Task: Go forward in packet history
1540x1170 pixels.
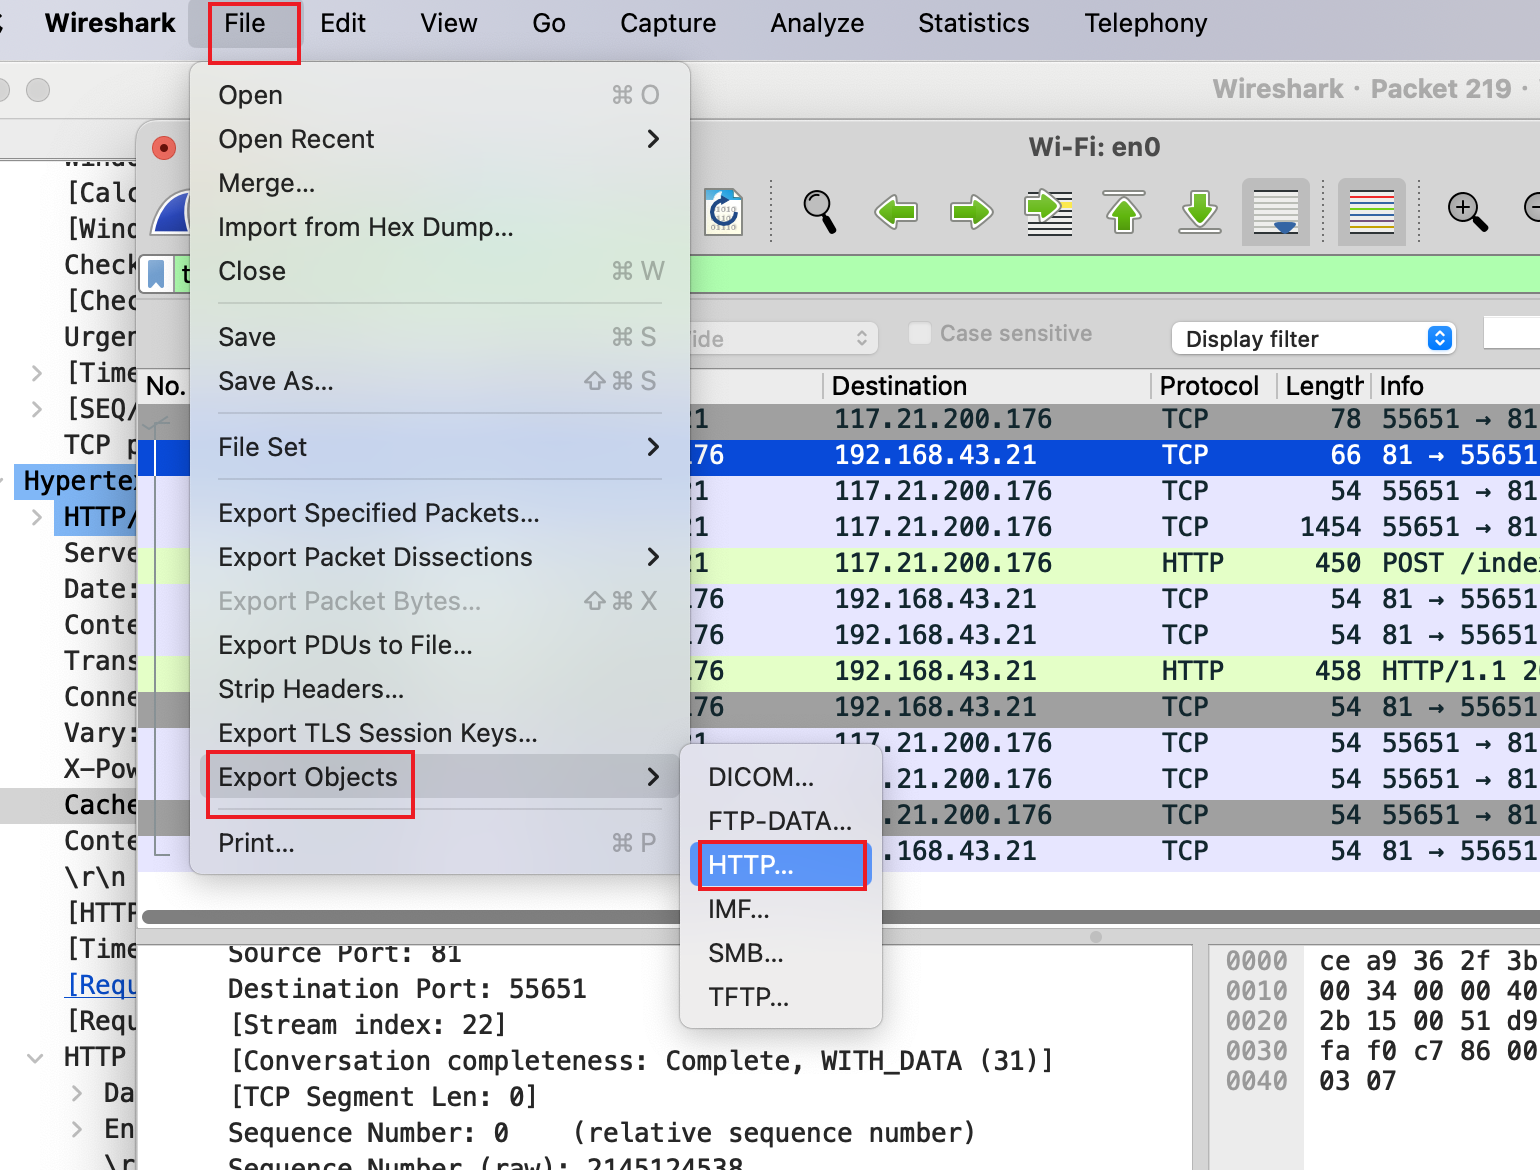Action: point(971,211)
